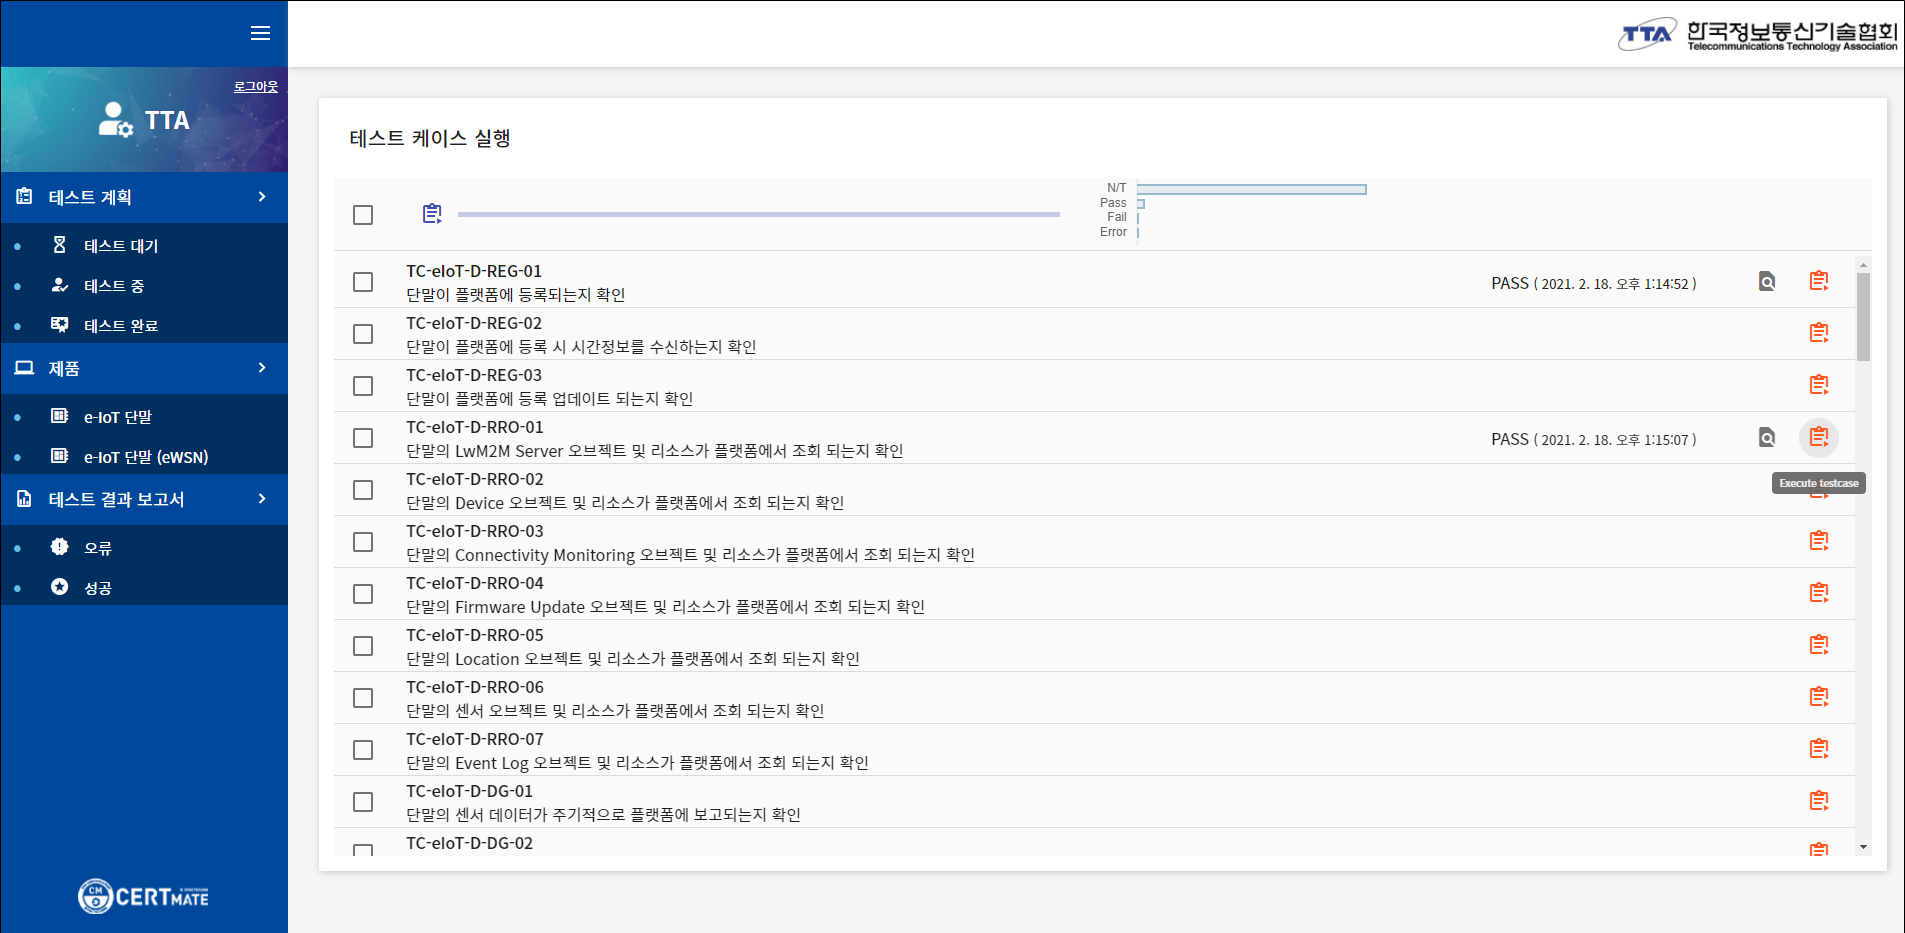Click the scroll-down arrow of the testcase list

click(1863, 847)
